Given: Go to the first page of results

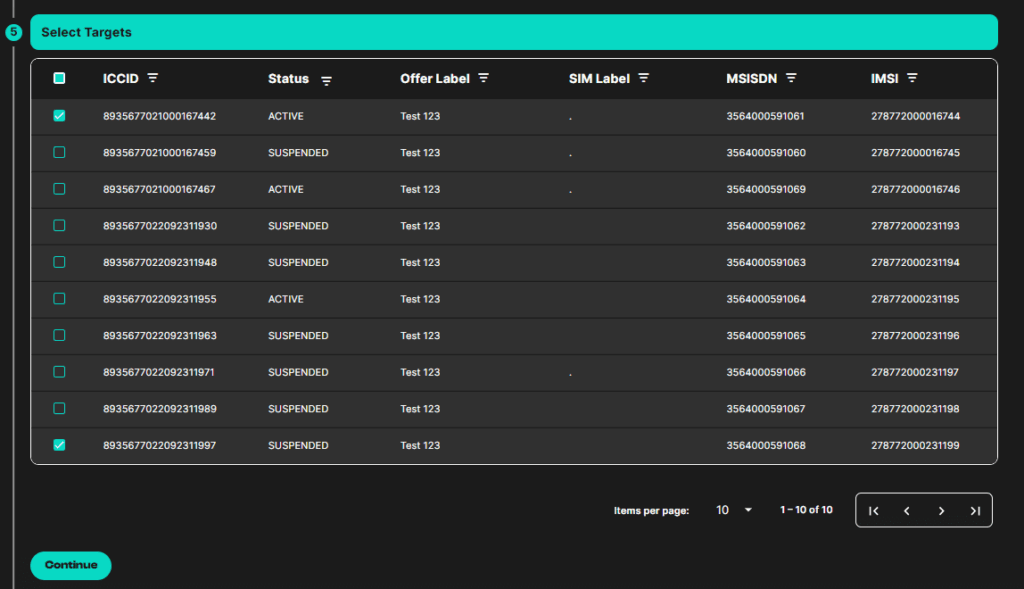Looking at the screenshot, I should point(874,510).
